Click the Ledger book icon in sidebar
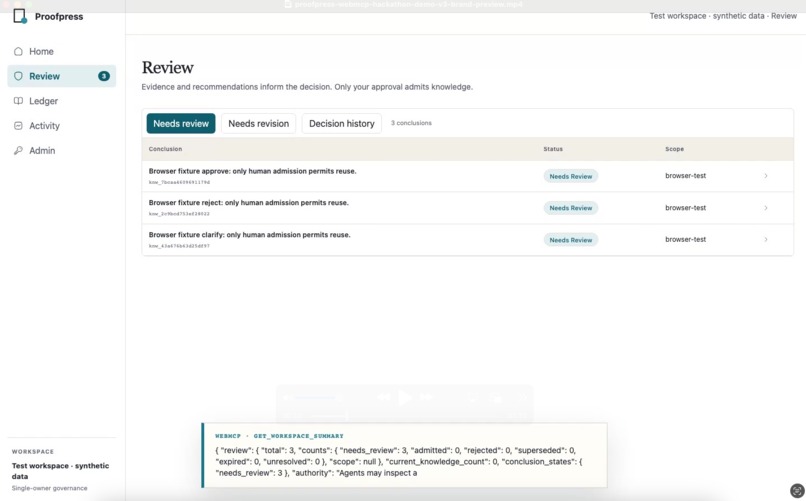The width and height of the screenshot is (806, 501). [x=19, y=101]
